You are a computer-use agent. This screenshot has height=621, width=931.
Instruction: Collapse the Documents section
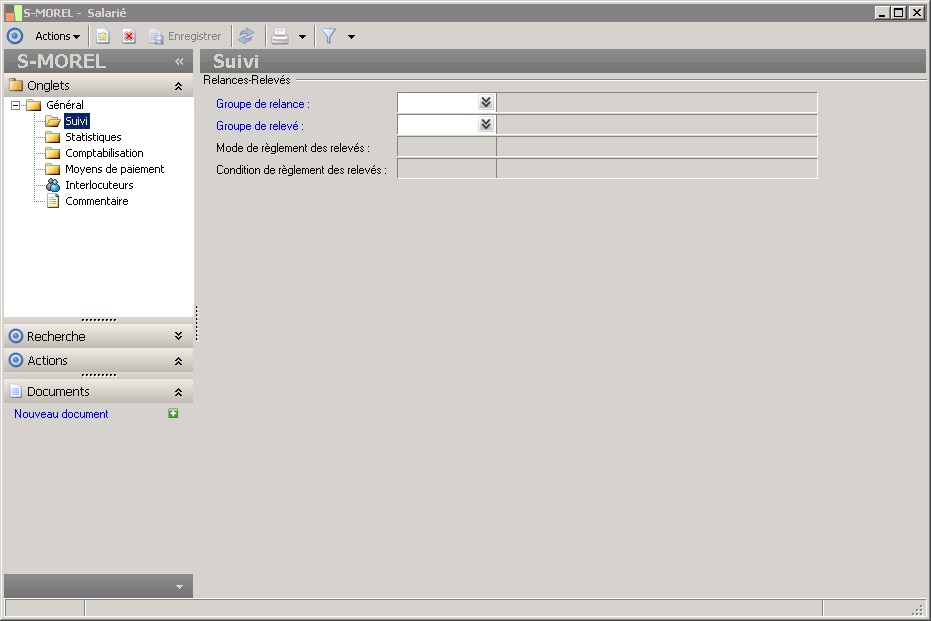pos(178,392)
